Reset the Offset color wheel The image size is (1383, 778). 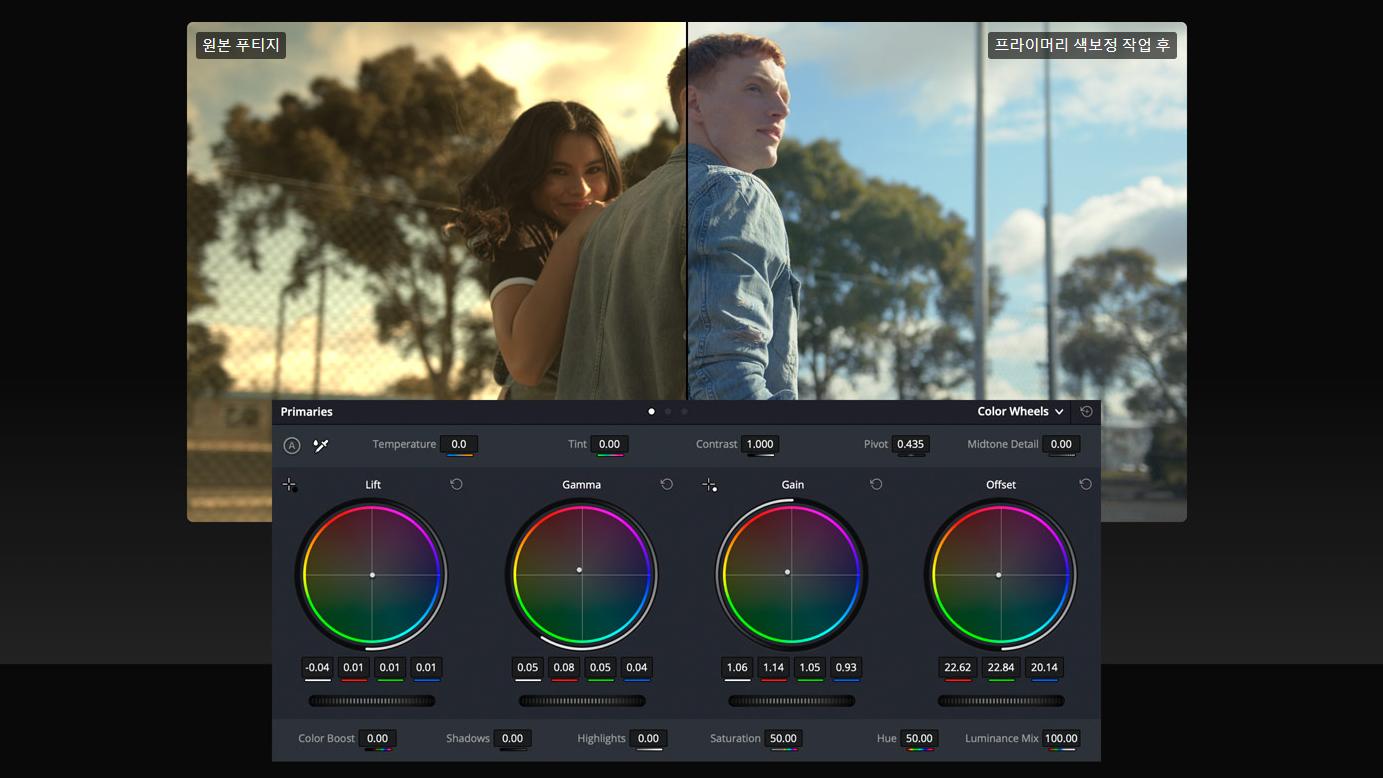click(1085, 484)
